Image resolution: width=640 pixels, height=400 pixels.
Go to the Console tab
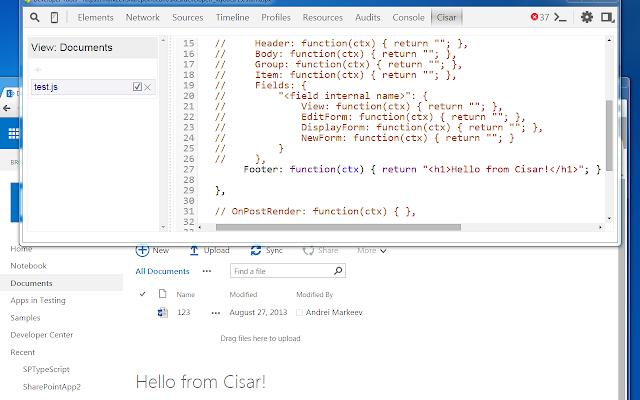coord(408,18)
